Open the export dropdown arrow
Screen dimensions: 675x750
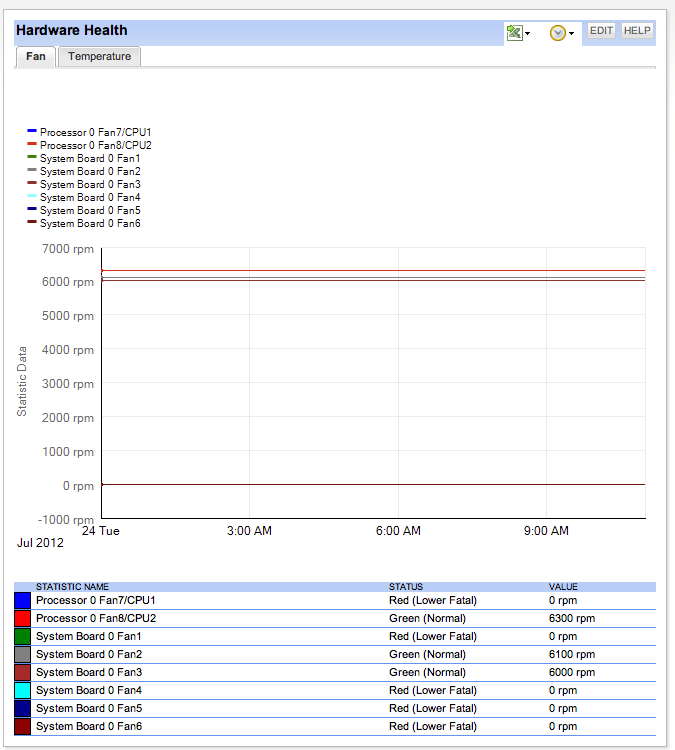point(528,33)
